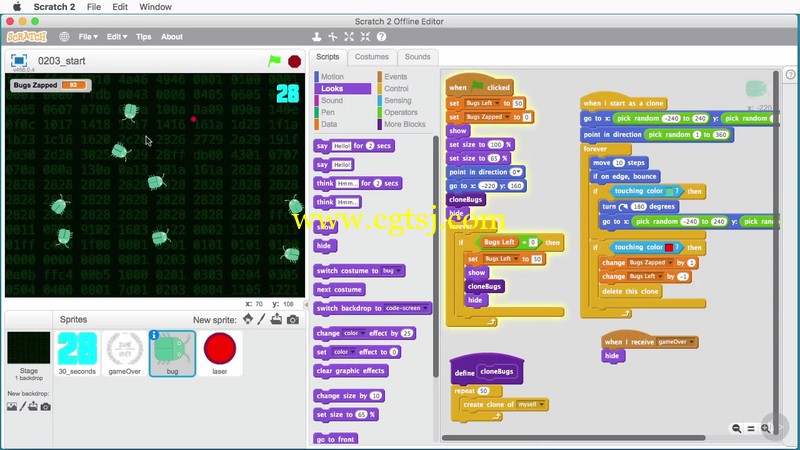Select Pen block category

click(x=328, y=112)
